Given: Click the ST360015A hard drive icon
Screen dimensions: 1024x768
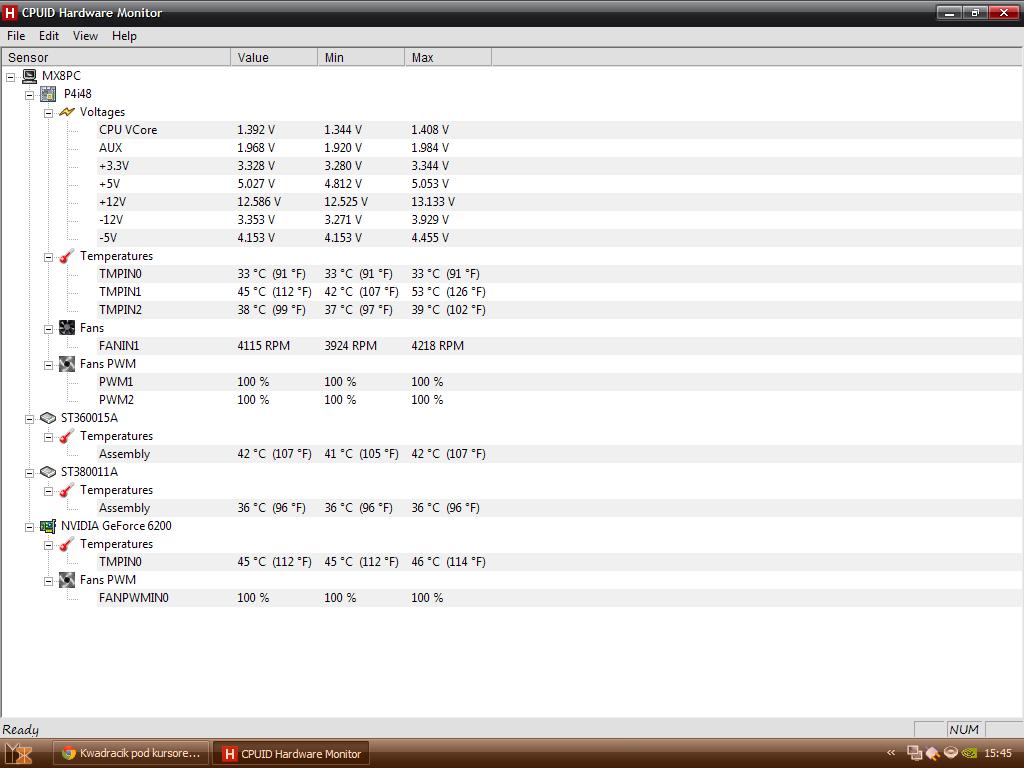Looking at the screenshot, I should 48,418.
